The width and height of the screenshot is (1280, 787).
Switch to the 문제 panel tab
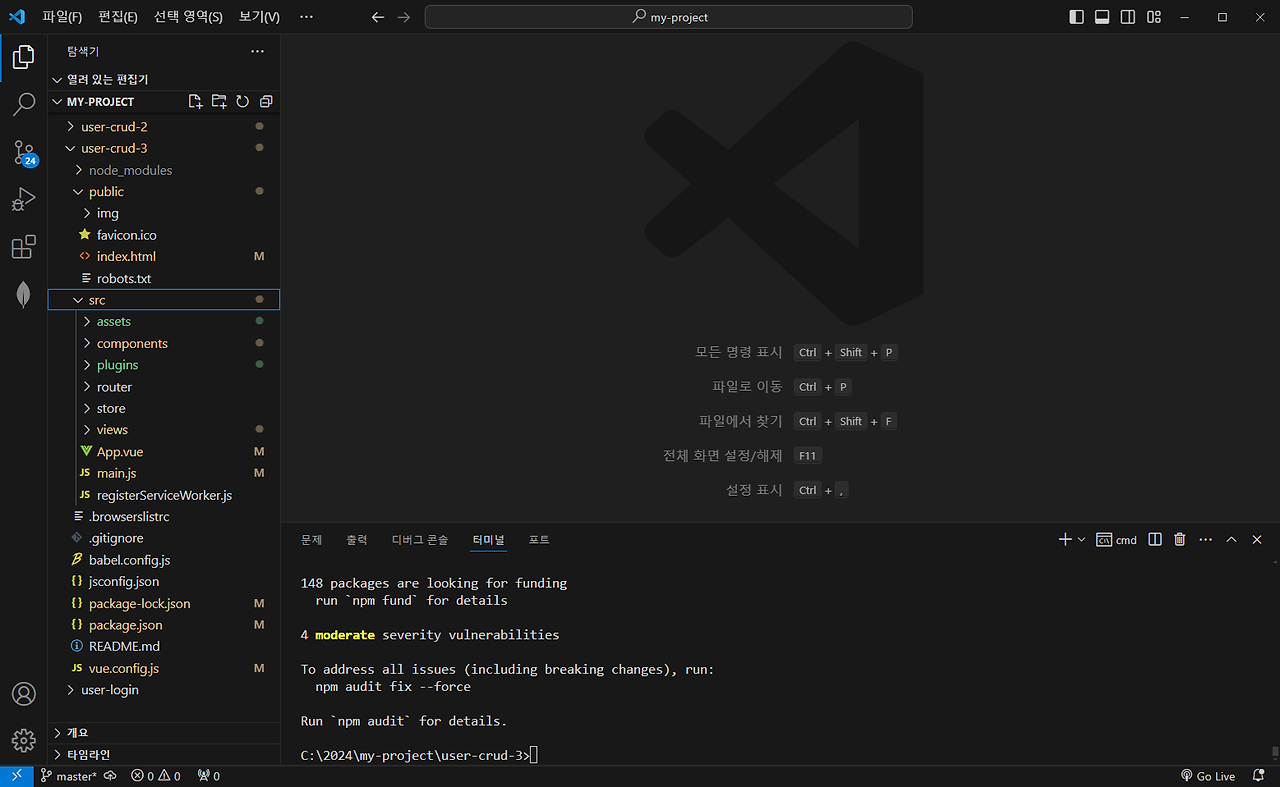coord(311,540)
